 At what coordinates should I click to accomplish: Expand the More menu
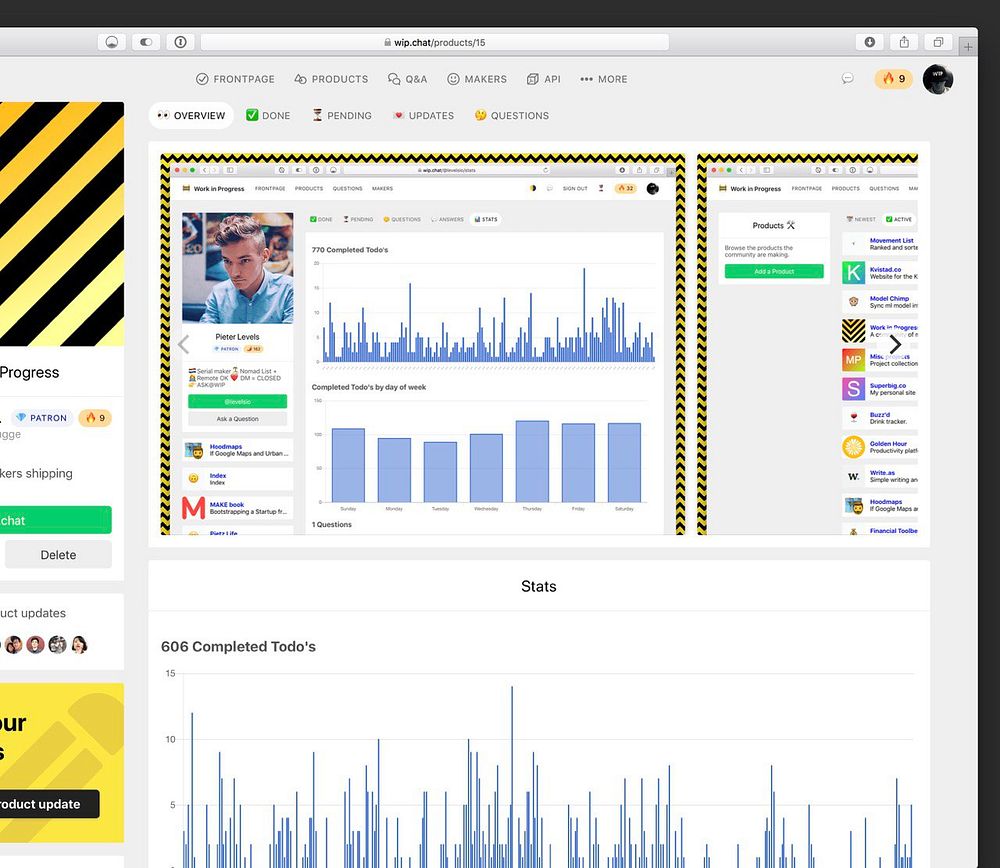(604, 79)
